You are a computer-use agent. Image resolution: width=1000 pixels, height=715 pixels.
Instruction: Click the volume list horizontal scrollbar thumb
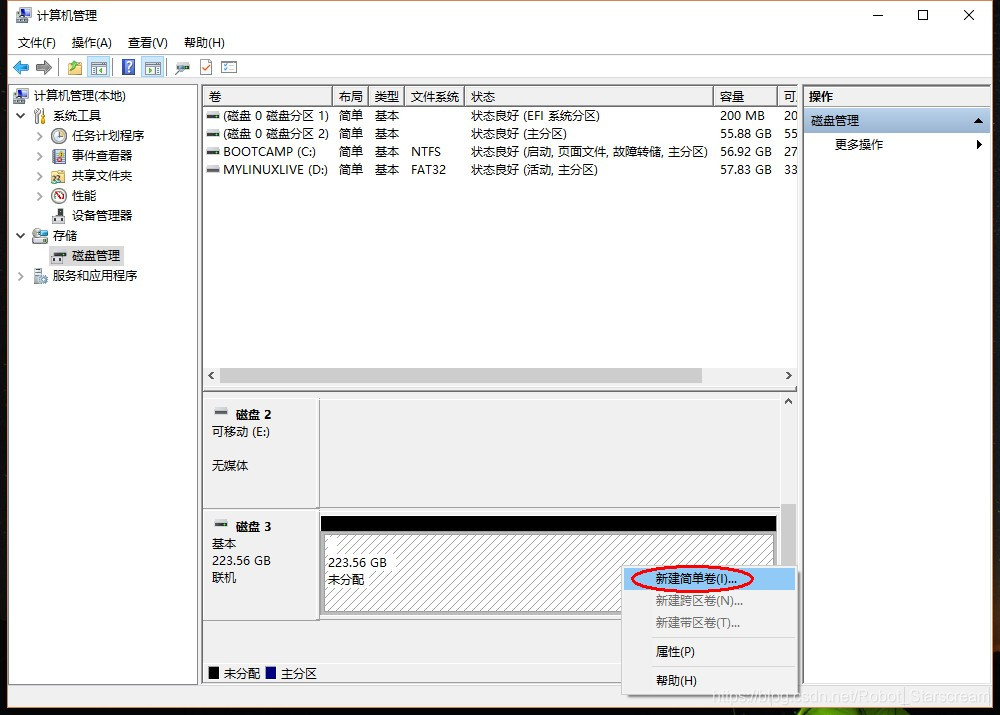tap(460, 376)
